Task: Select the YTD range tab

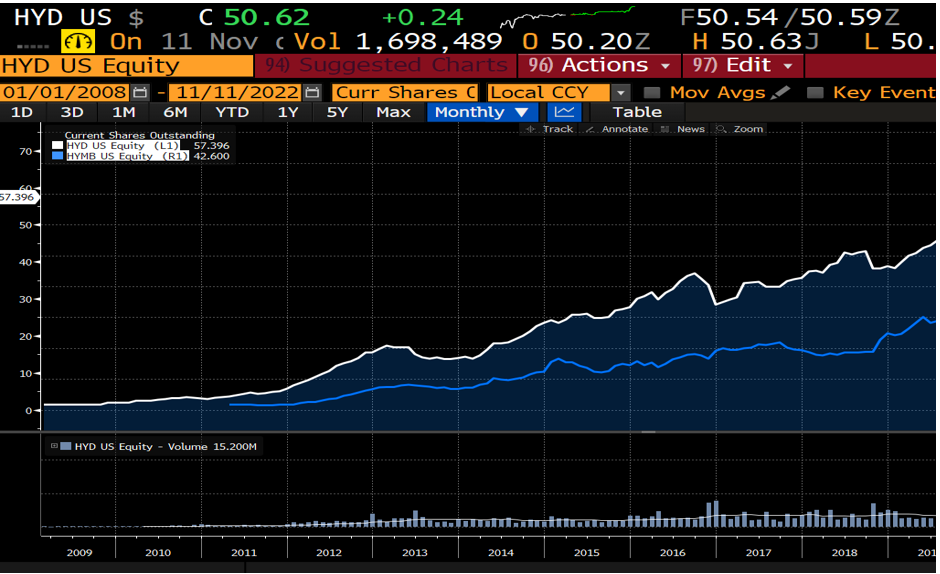Action: tap(232, 112)
